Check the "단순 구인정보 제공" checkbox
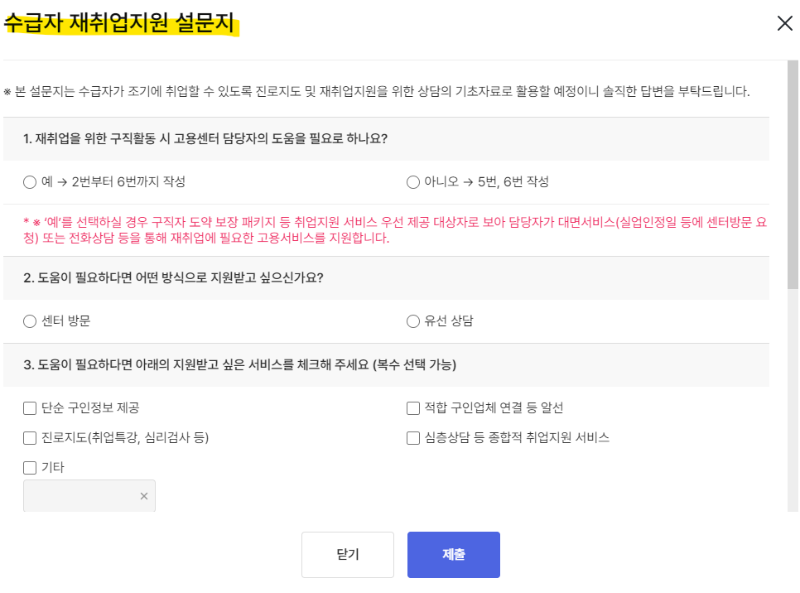 28,408
